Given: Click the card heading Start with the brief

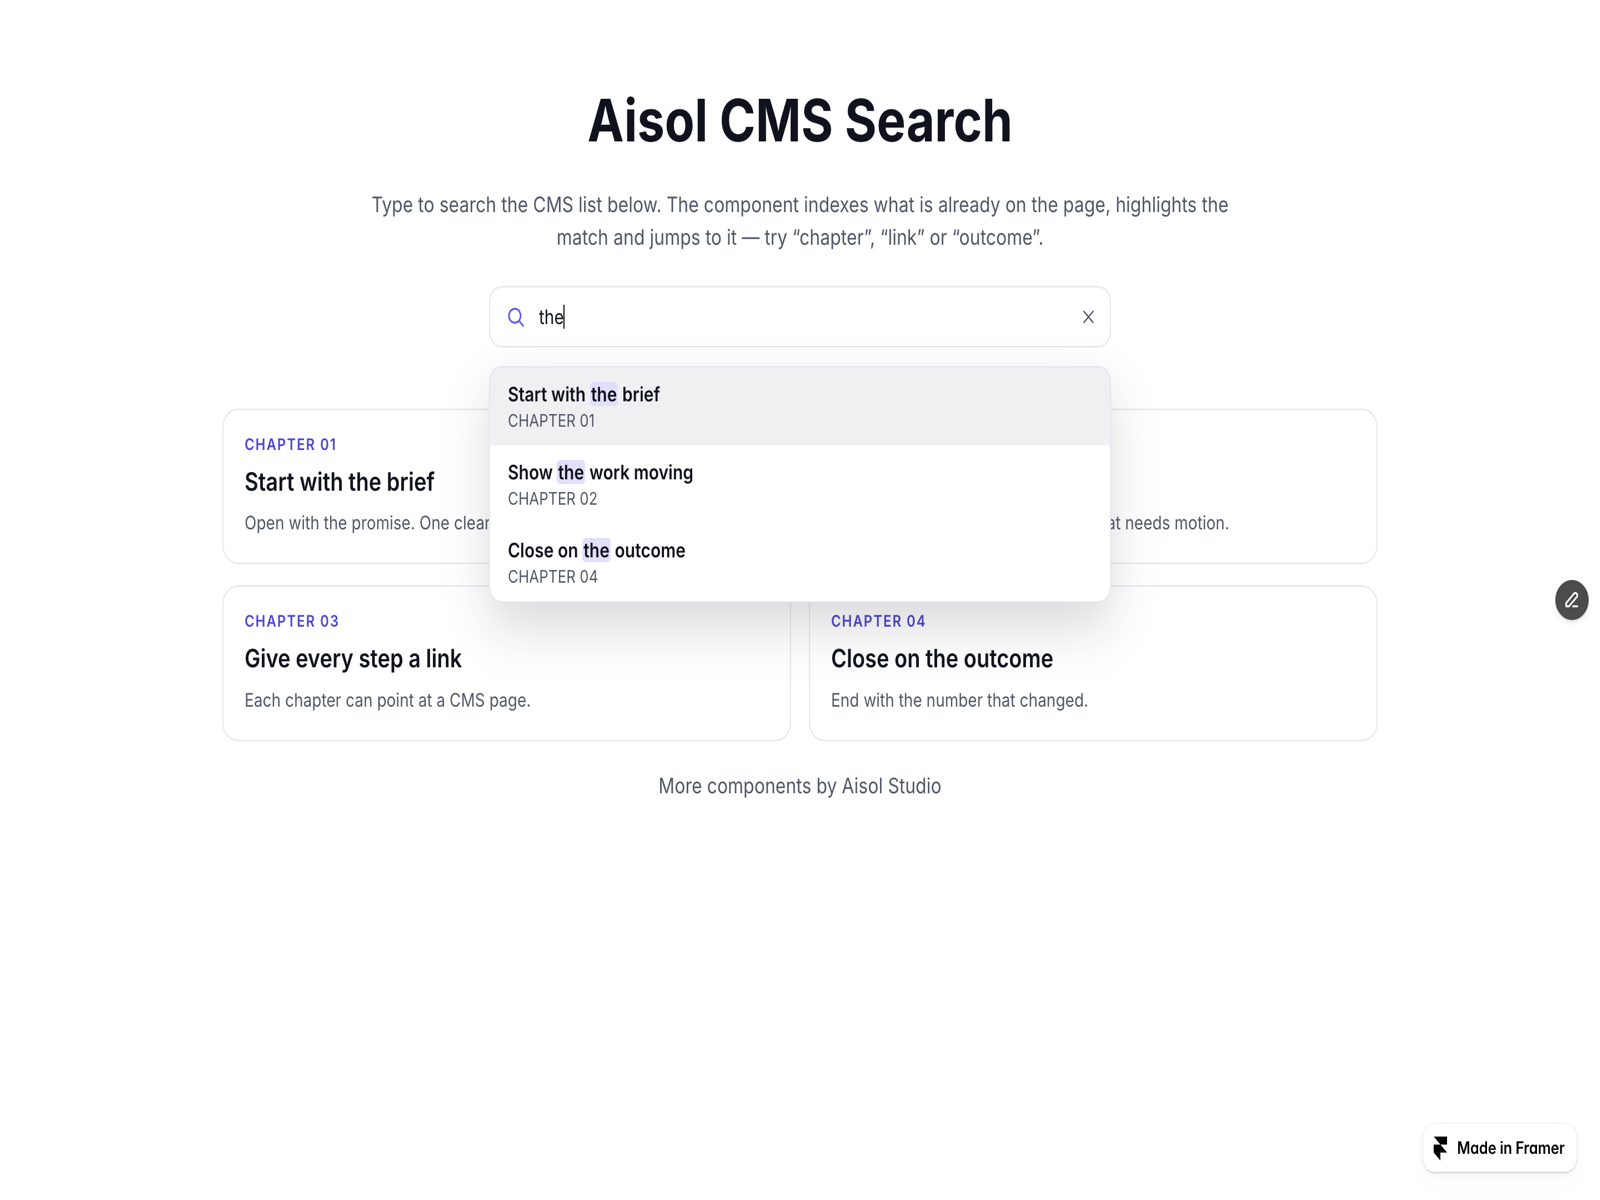Looking at the screenshot, I should [x=339, y=482].
